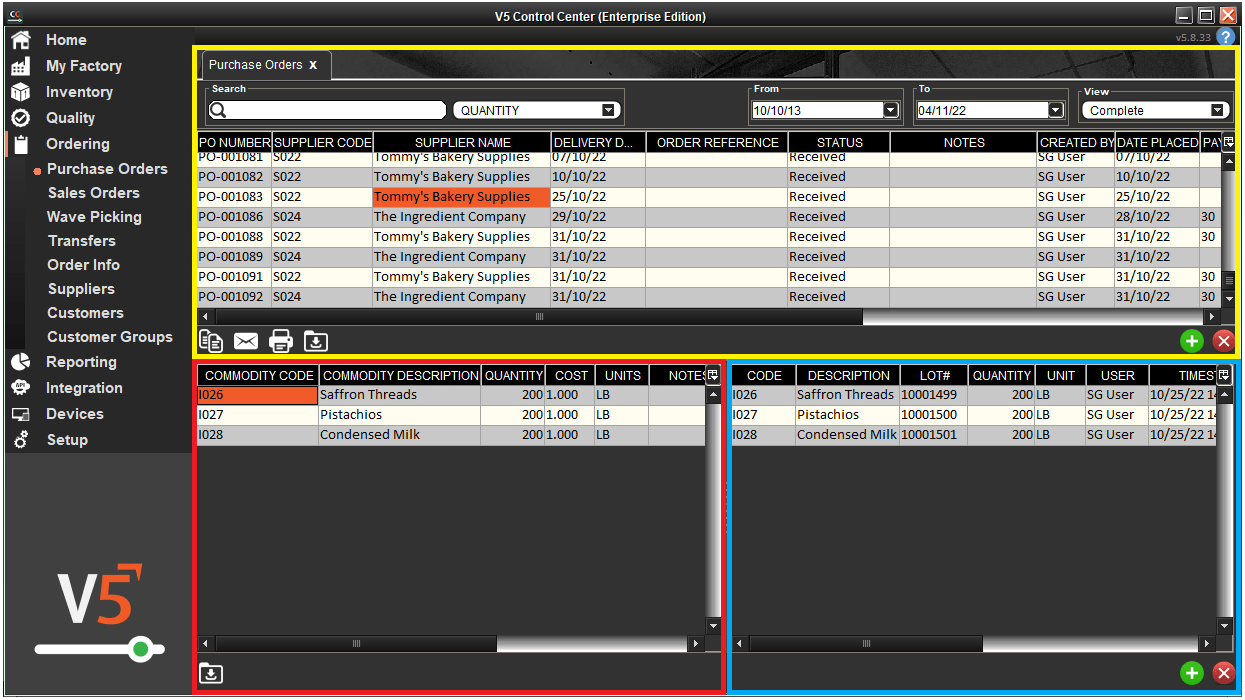Click the Setup gears icon
This screenshot has width=1245, height=700.
tap(20, 440)
